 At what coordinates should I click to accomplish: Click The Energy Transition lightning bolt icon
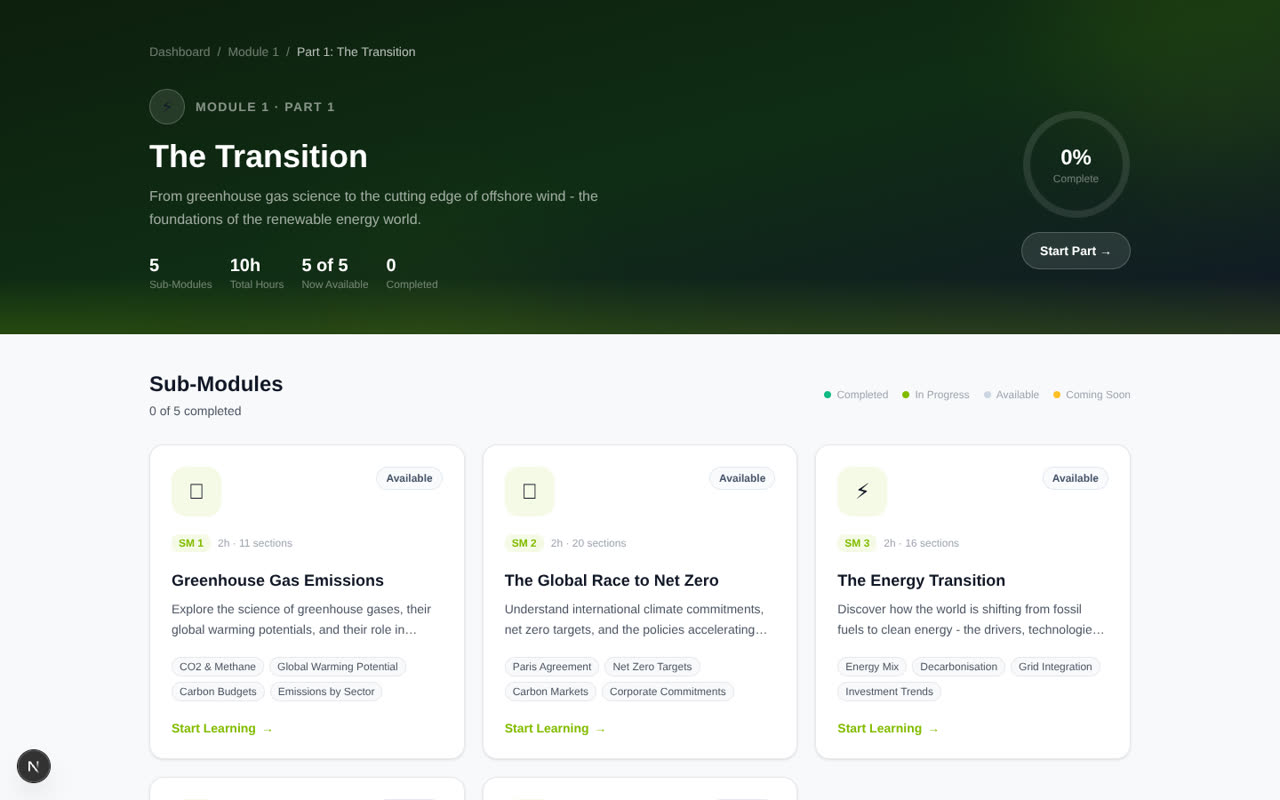862,491
